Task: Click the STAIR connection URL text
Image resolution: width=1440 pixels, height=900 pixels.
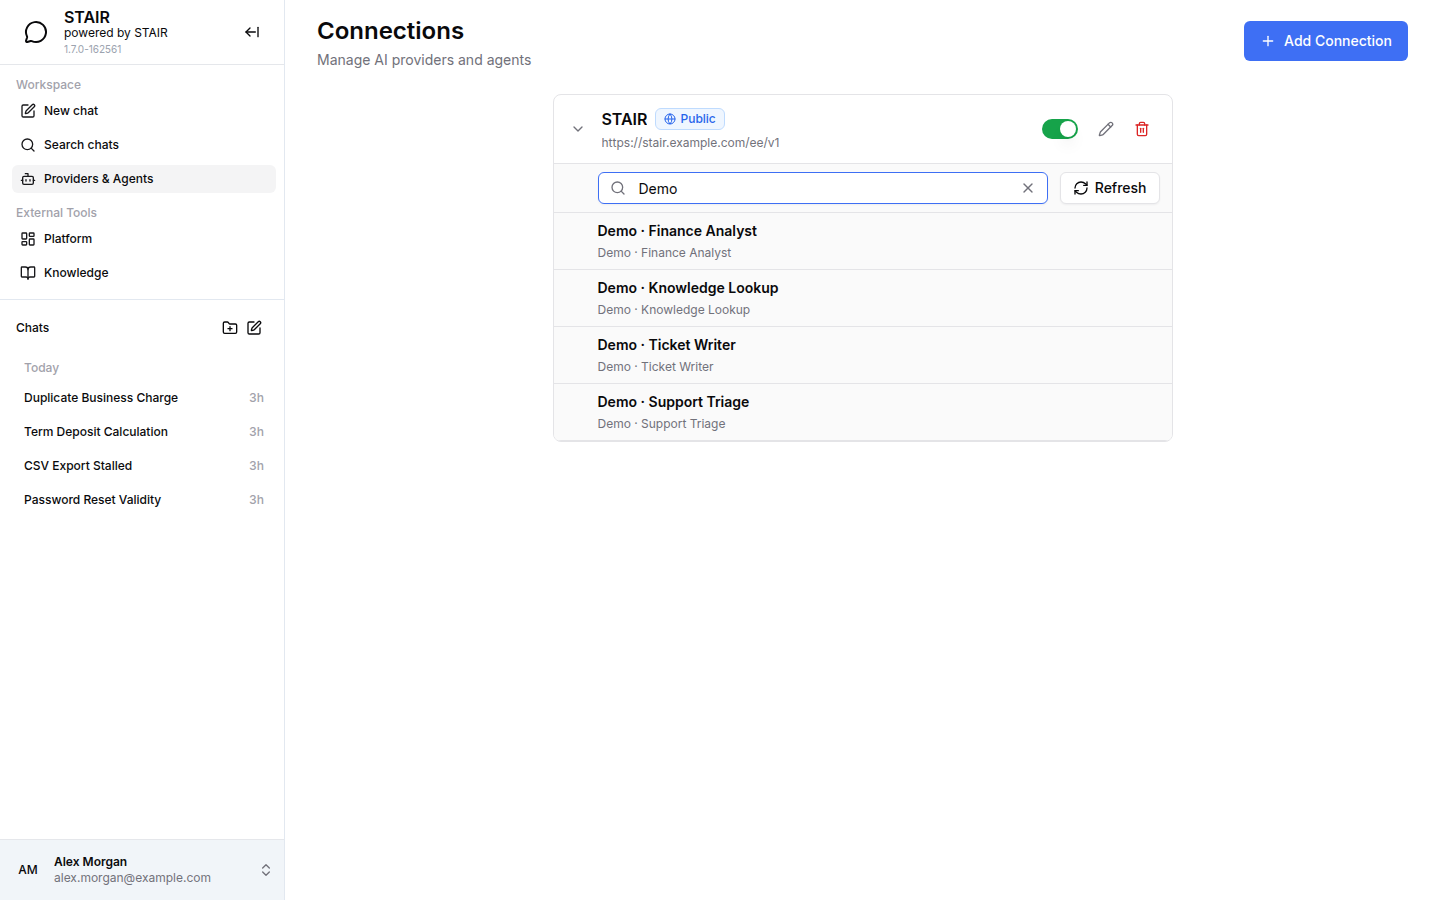Action: [691, 143]
